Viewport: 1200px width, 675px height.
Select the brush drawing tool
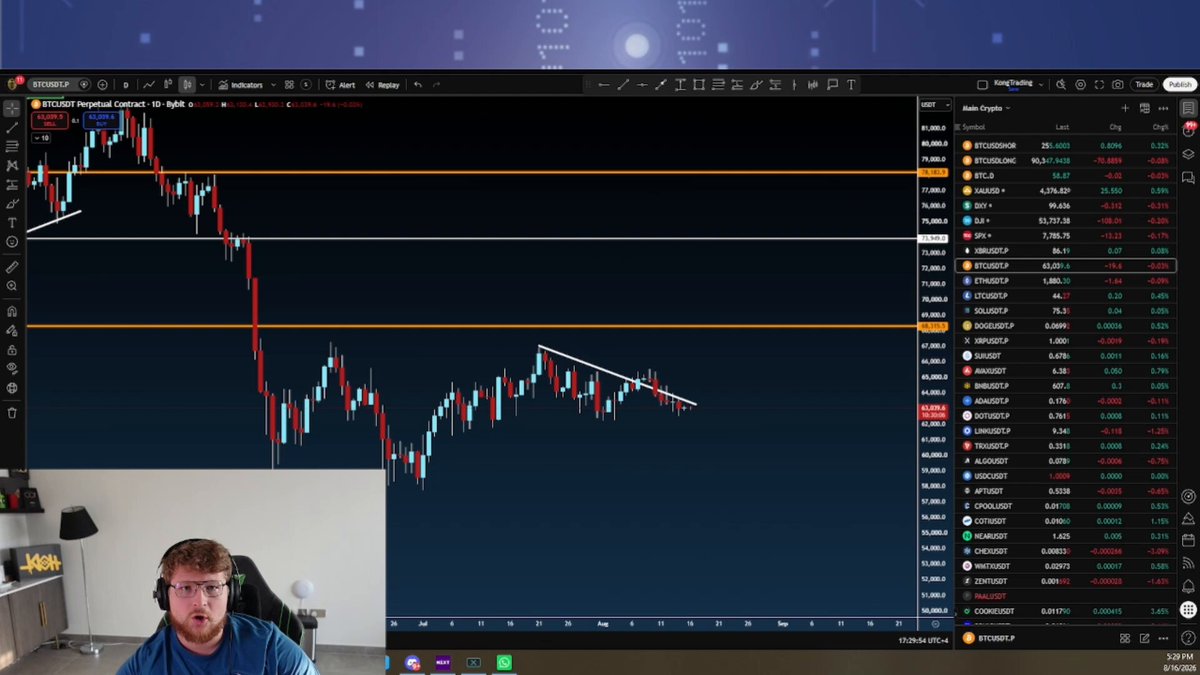pos(12,204)
